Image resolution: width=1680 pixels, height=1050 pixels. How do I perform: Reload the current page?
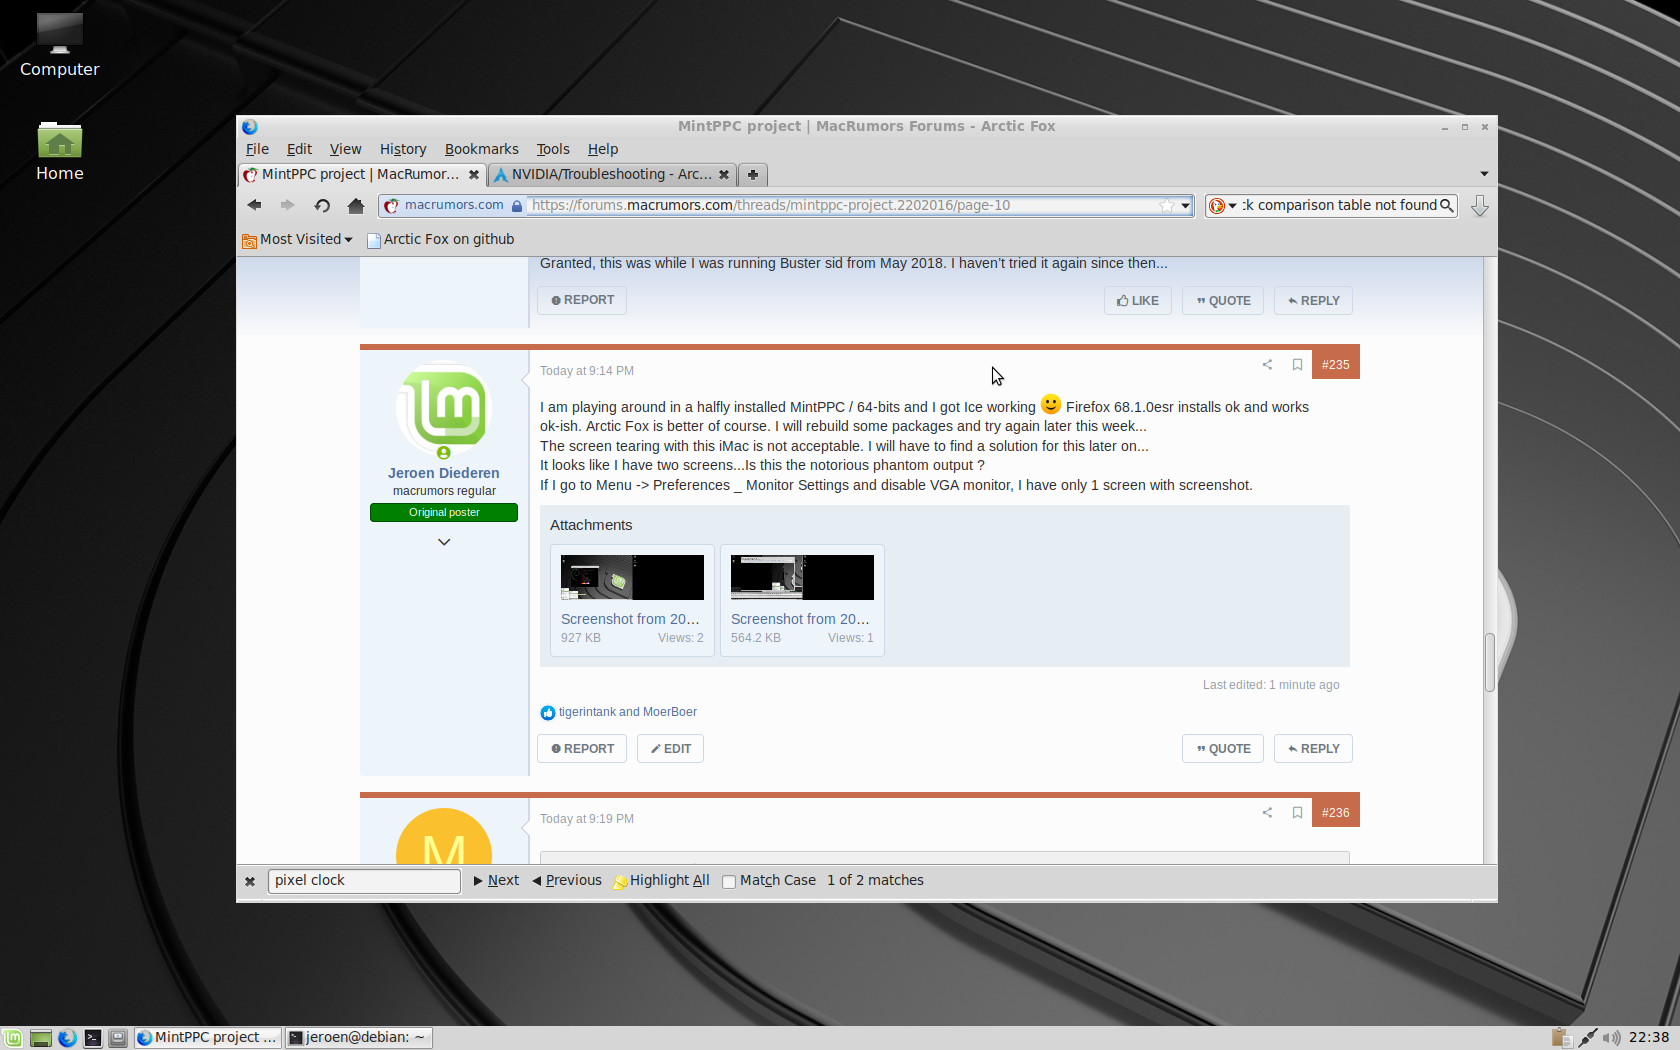[322, 205]
